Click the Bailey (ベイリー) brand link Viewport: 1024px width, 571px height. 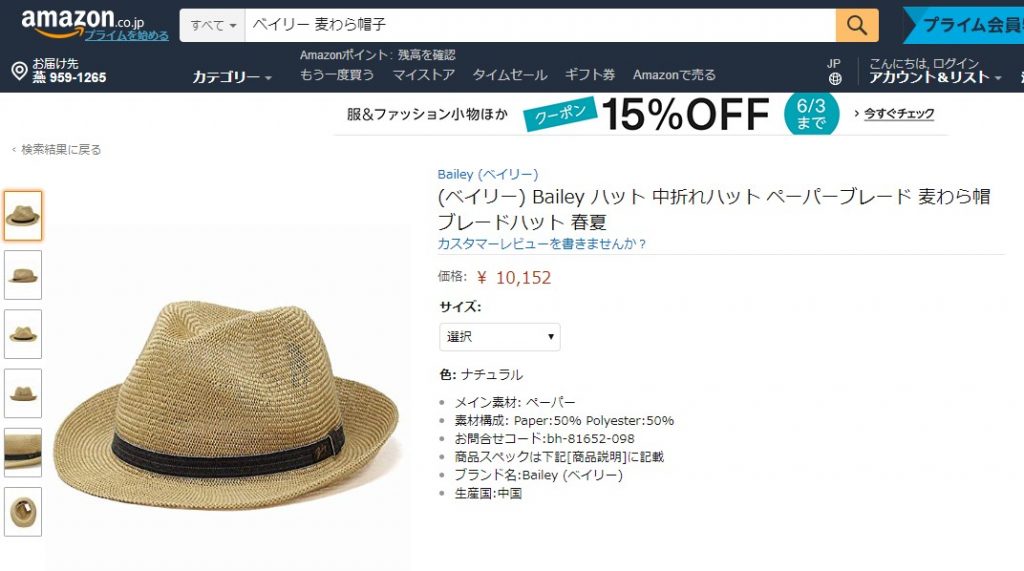(x=488, y=174)
